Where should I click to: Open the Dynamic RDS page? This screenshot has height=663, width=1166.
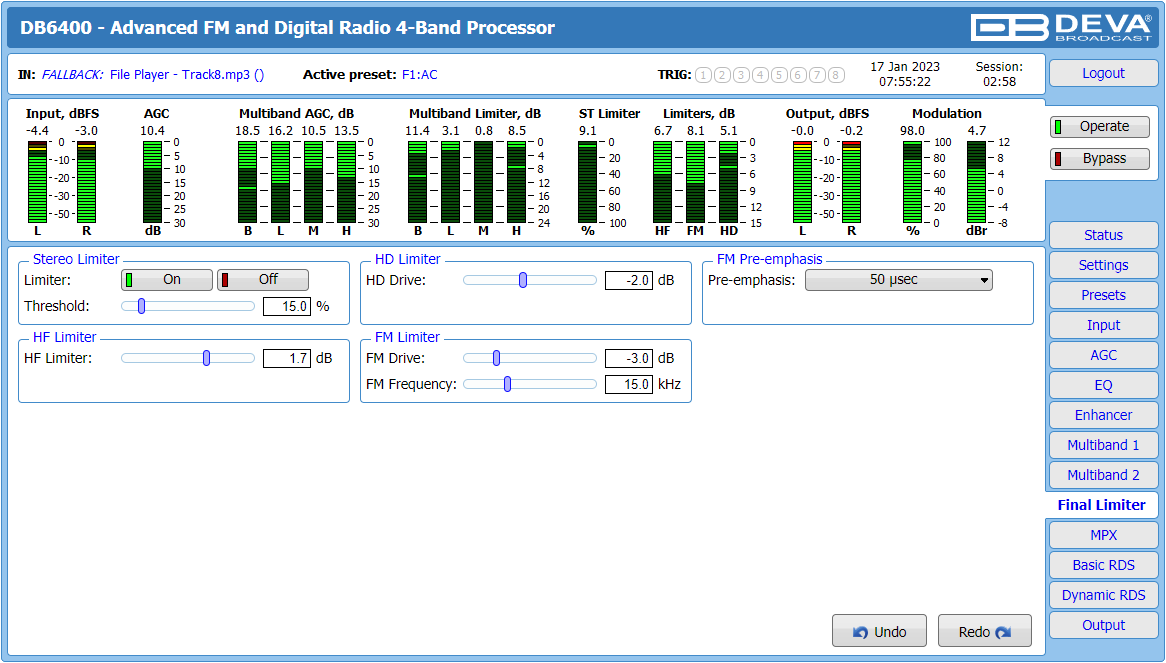[x=1104, y=595]
